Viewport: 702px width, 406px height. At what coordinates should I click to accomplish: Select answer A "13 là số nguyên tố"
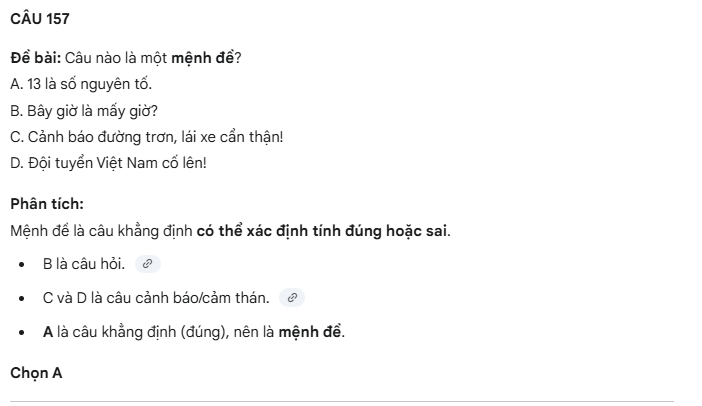click(82, 83)
